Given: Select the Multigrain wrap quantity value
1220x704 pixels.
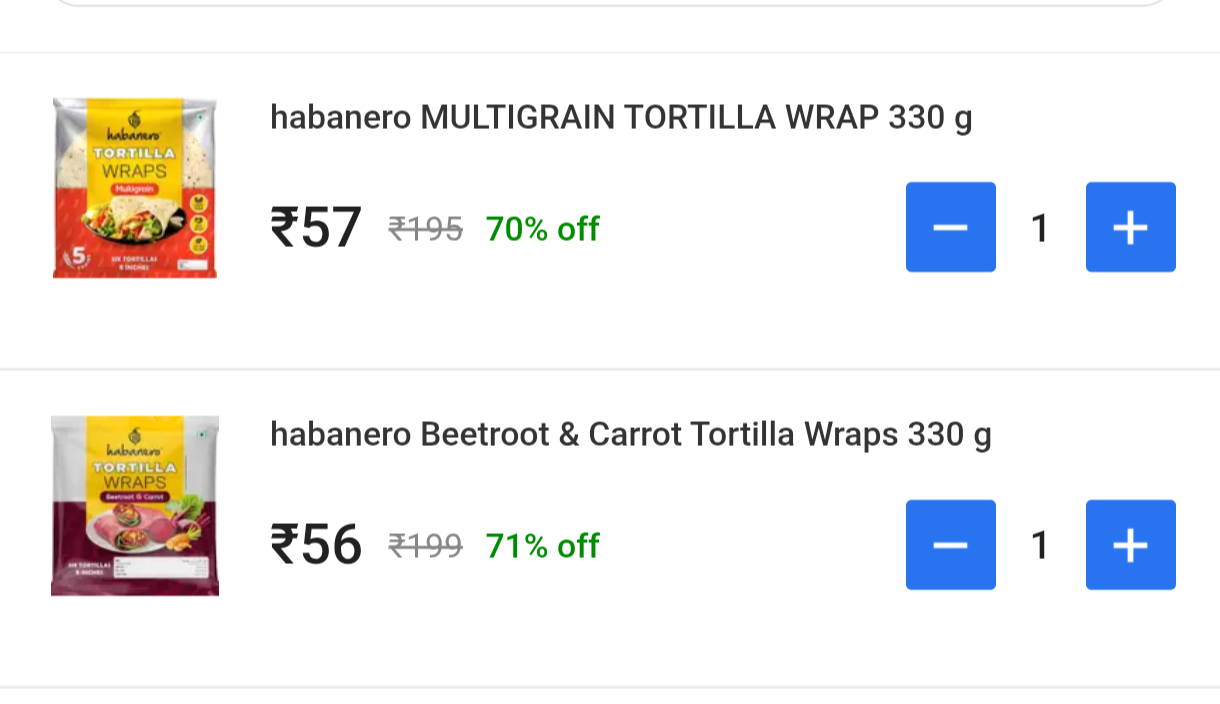Looking at the screenshot, I should tap(1040, 228).
